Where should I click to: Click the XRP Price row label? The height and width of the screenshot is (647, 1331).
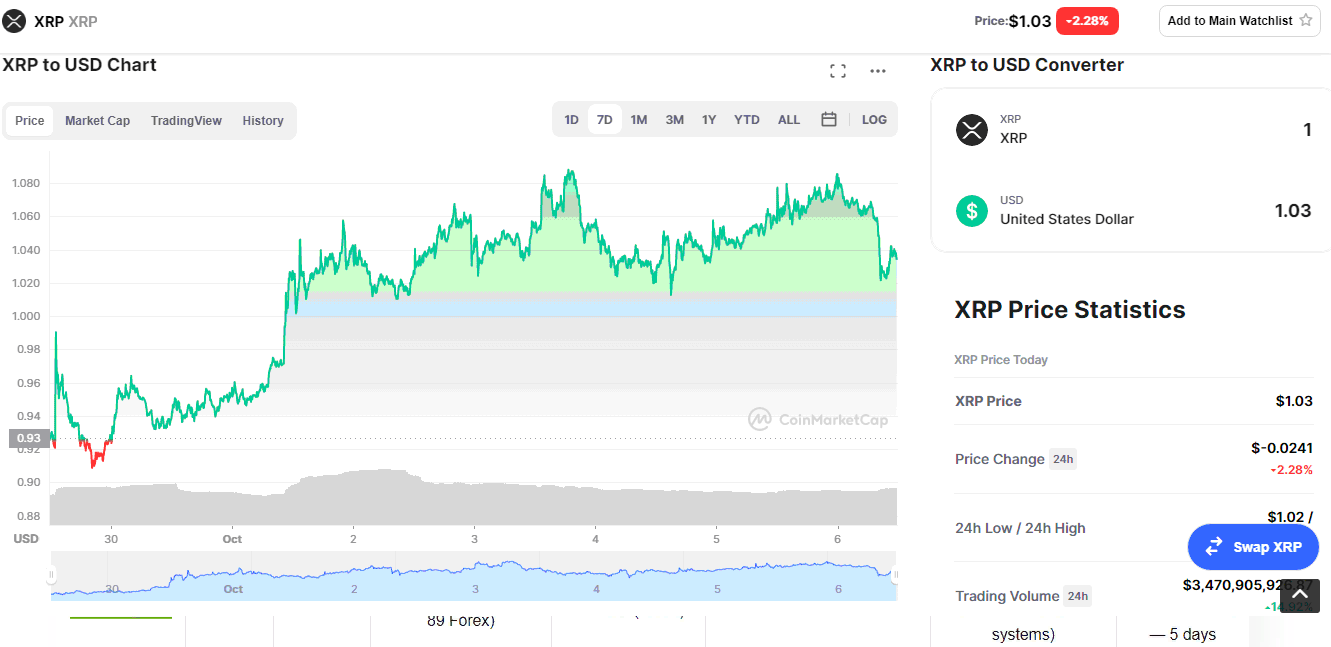(988, 401)
